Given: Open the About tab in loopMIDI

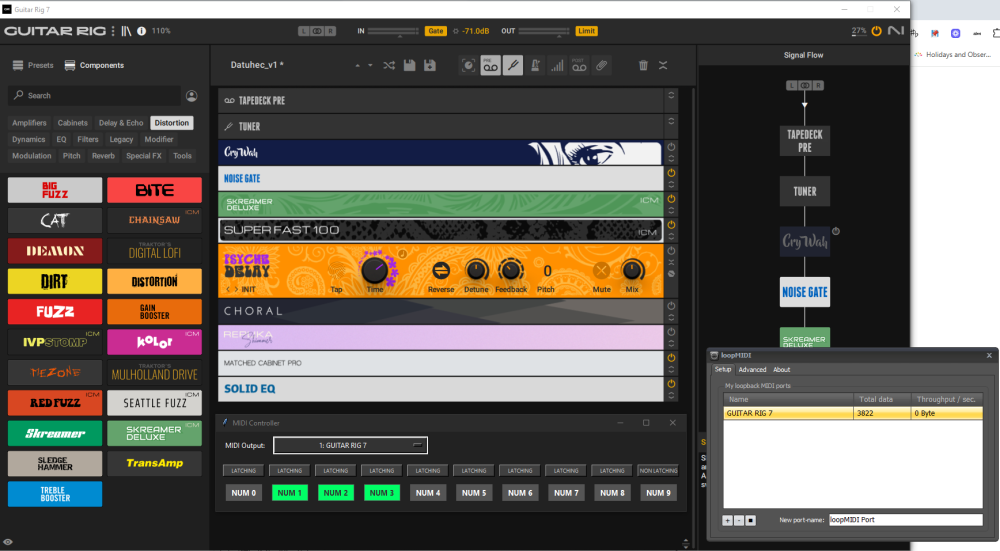Looking at the screenshot, I should pyautogui.click(x=781, y=370).
